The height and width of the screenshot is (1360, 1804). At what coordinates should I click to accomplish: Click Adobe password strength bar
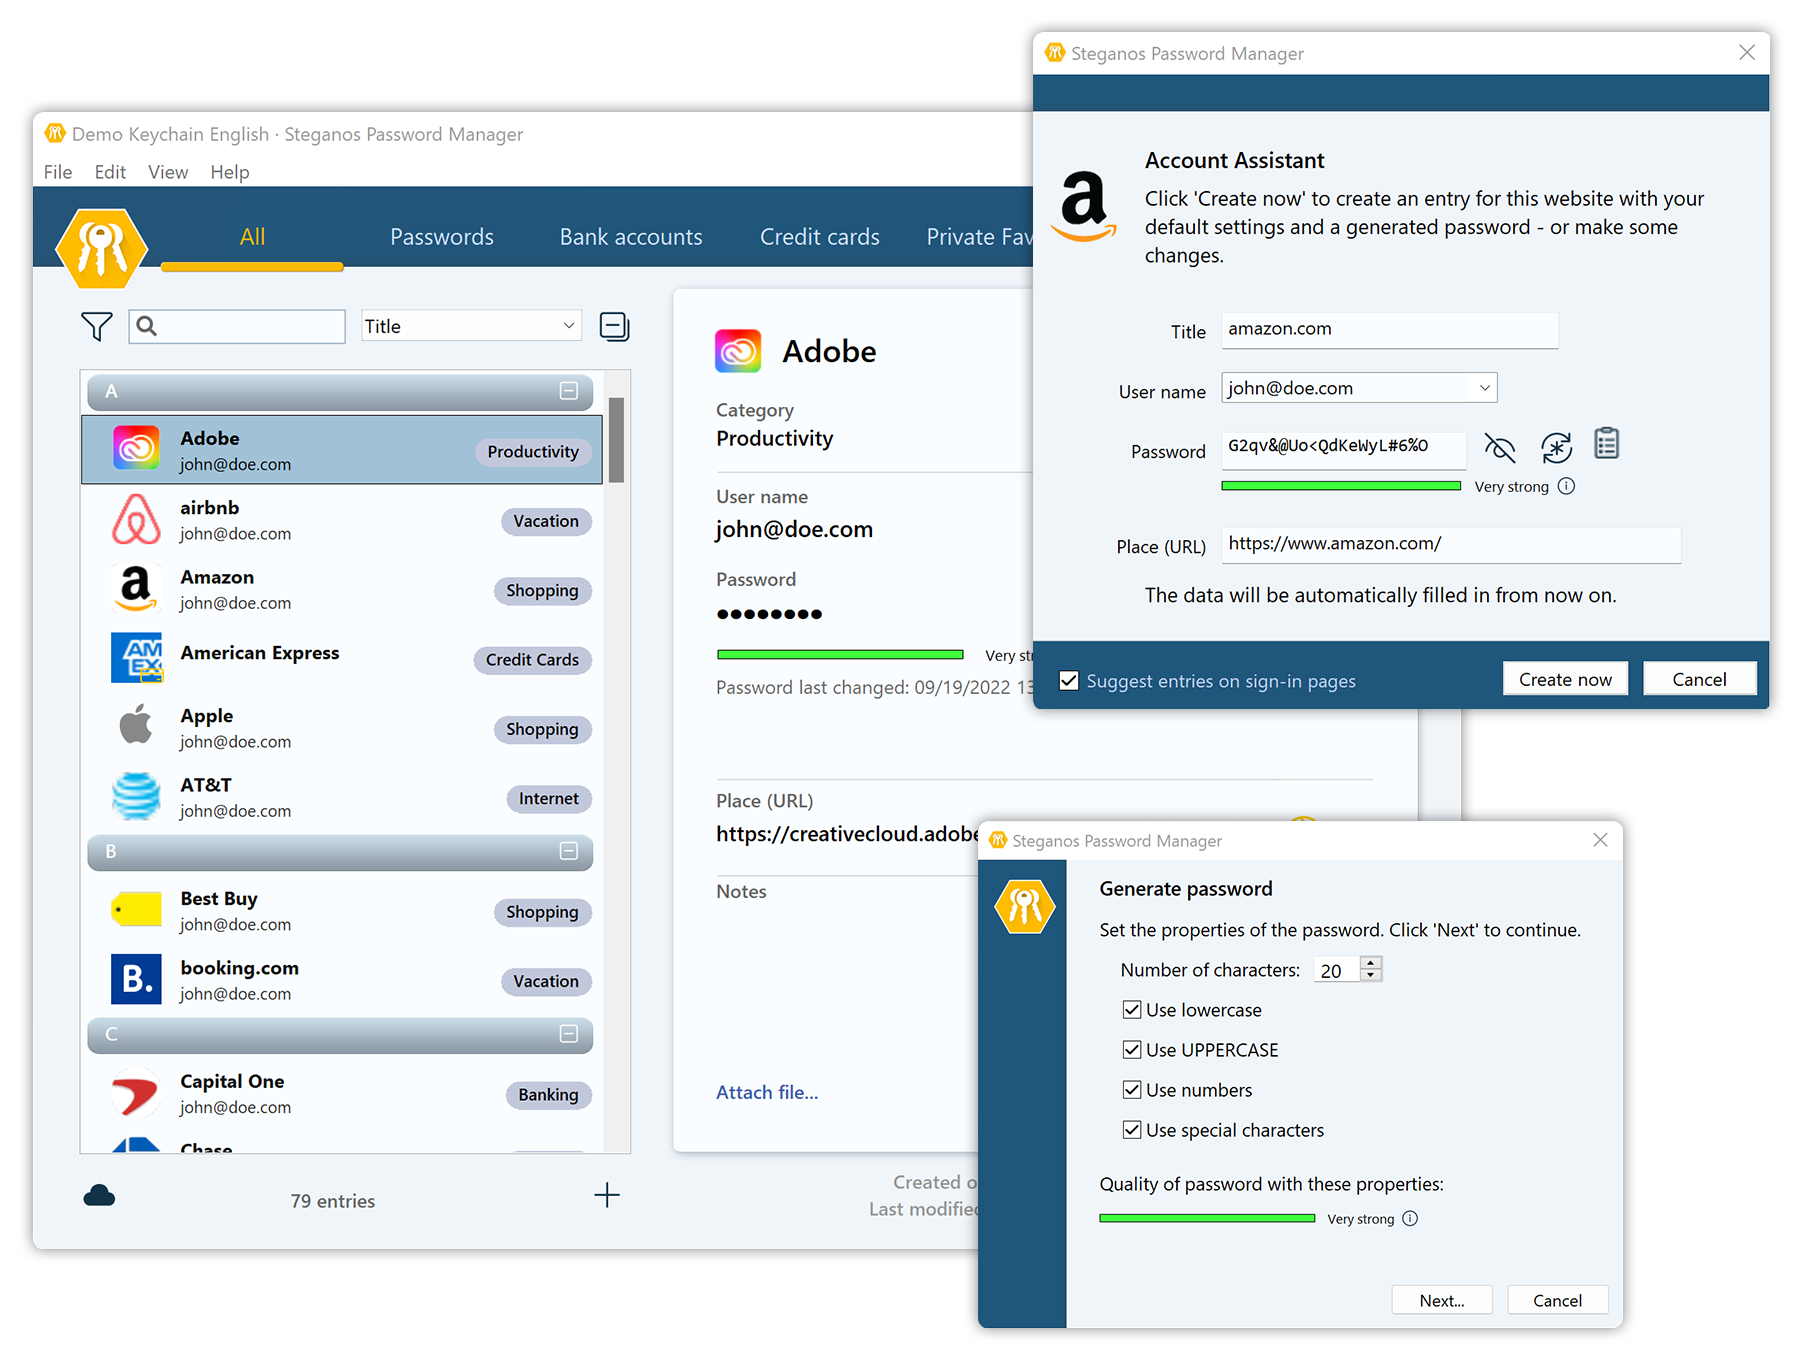(840, 655)
